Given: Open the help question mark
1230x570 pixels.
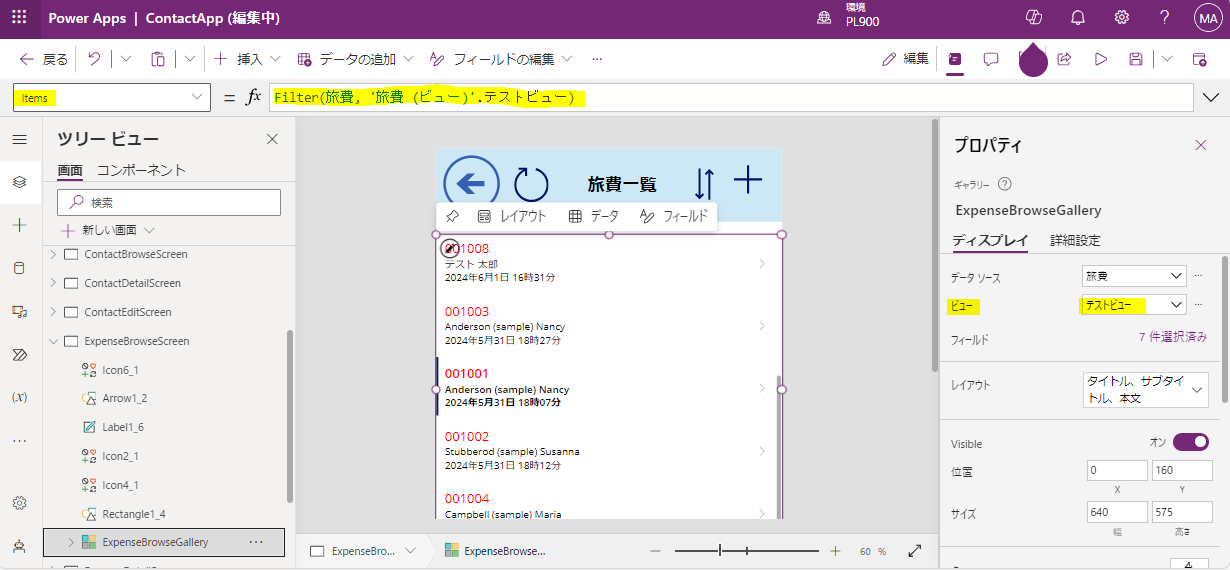Looking at the screenshot, I should point(1165,18).
